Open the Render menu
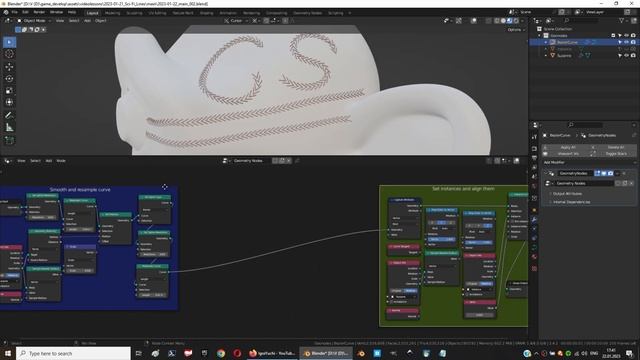640x360 pixels. tap(39, 13)
